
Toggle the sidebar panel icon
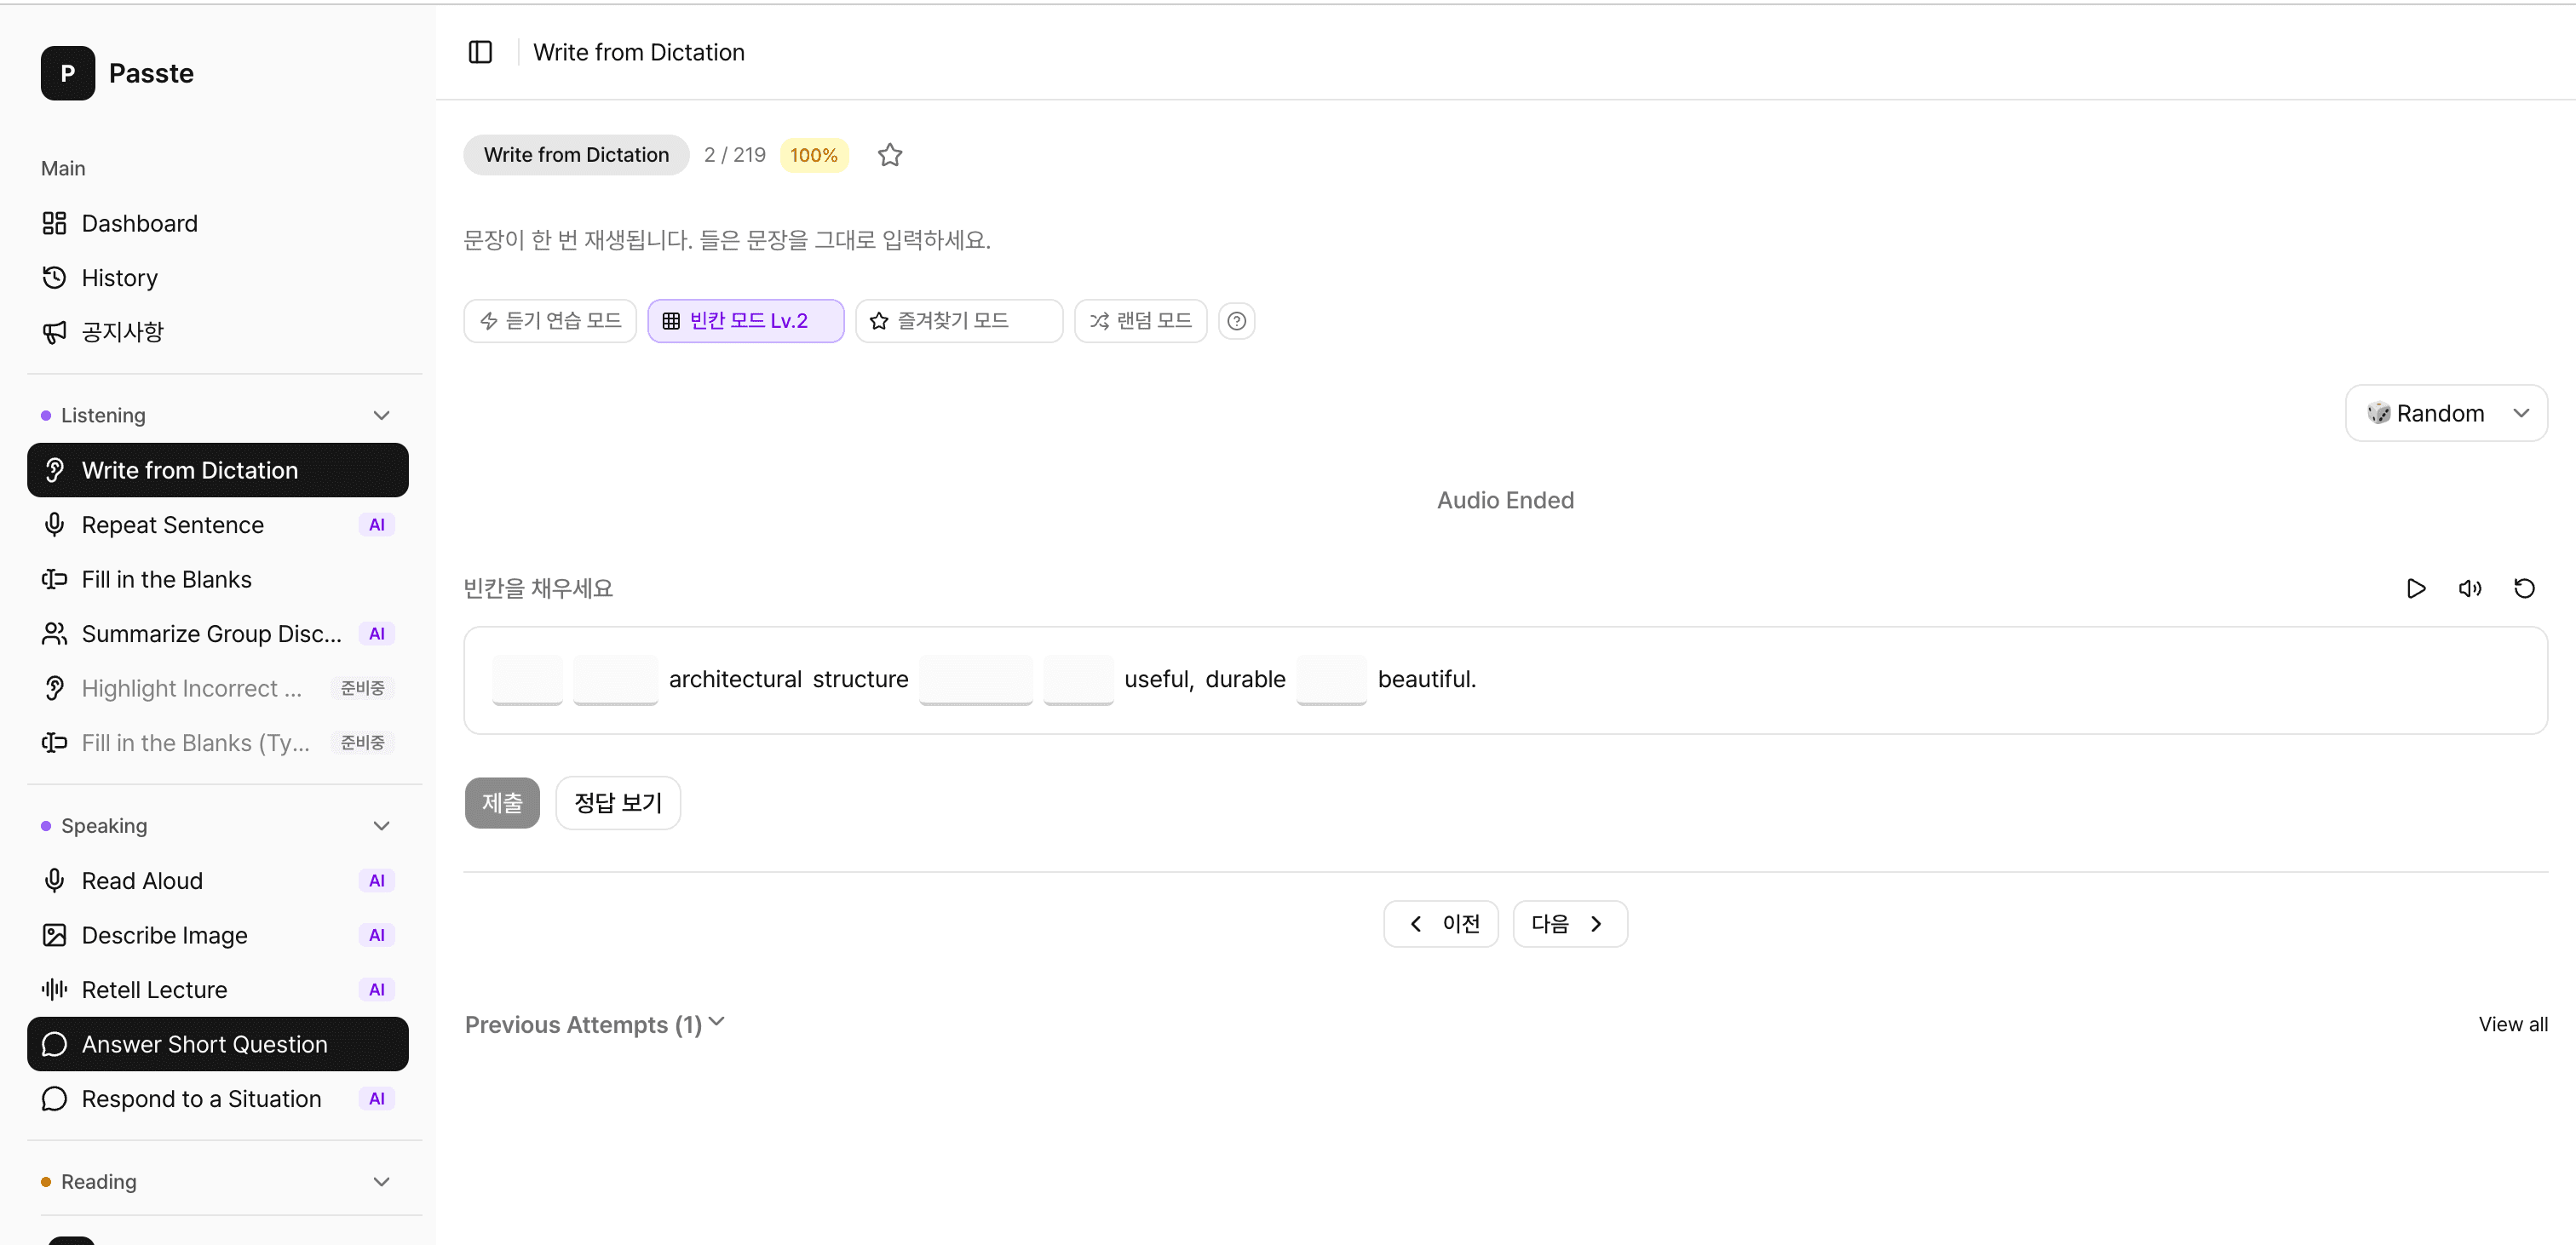point(480,52)
